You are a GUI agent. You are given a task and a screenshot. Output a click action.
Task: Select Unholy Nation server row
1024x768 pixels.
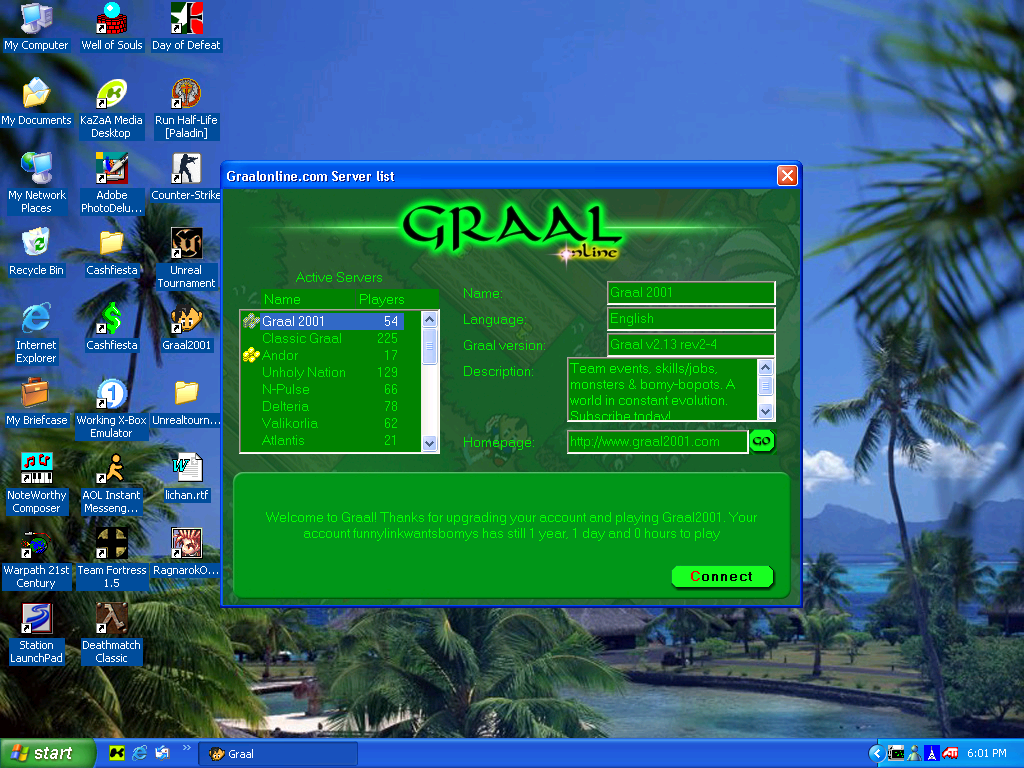click(x=323, y=372)
